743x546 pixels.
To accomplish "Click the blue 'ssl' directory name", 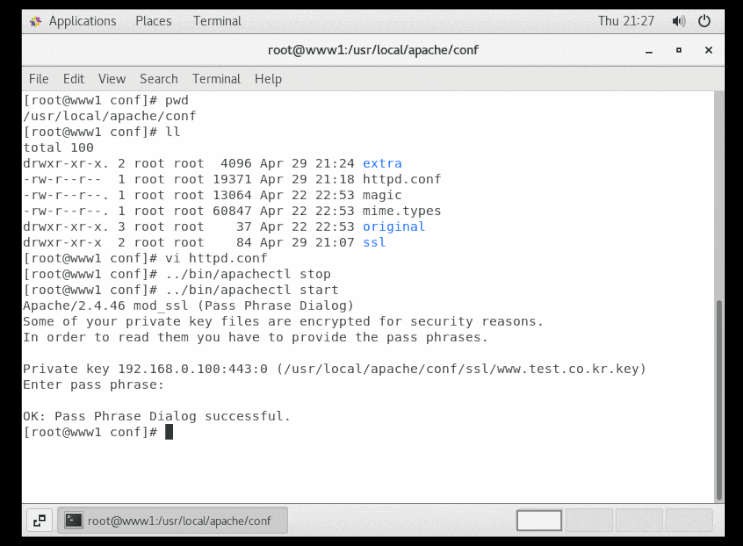I will (x=374, y=243).
